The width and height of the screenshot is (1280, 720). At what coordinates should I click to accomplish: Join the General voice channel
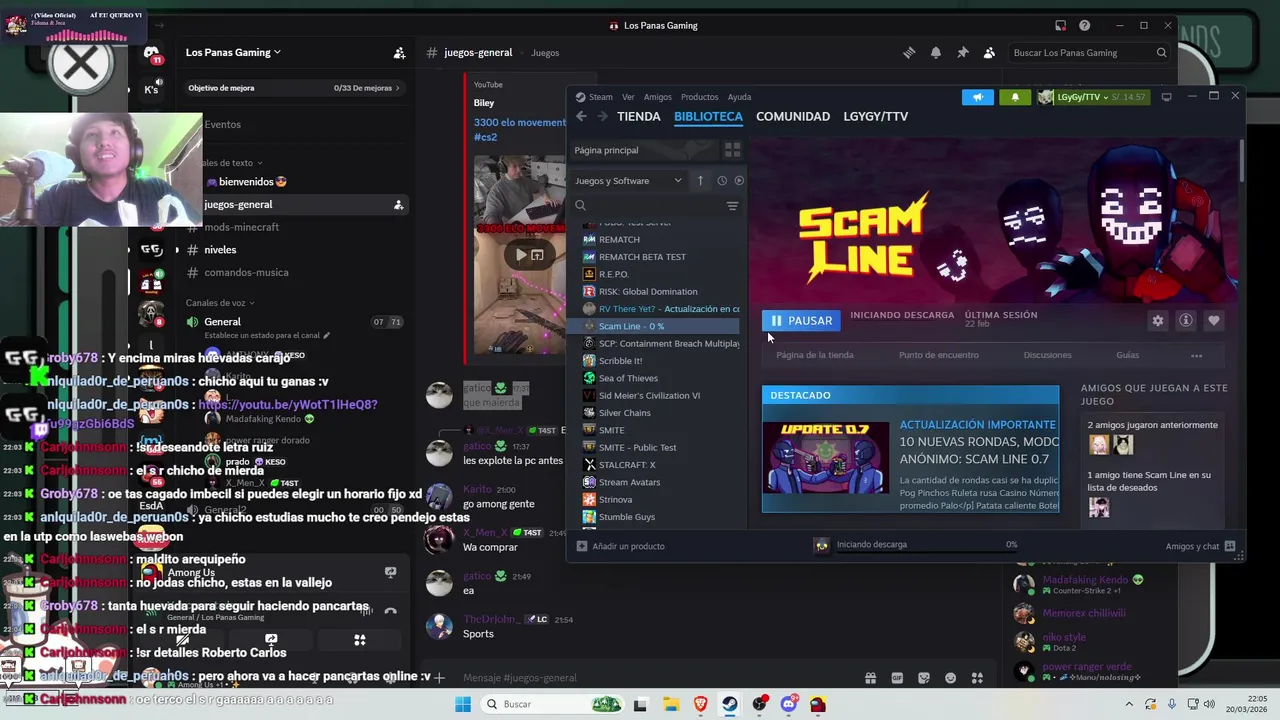coord(222,322)
